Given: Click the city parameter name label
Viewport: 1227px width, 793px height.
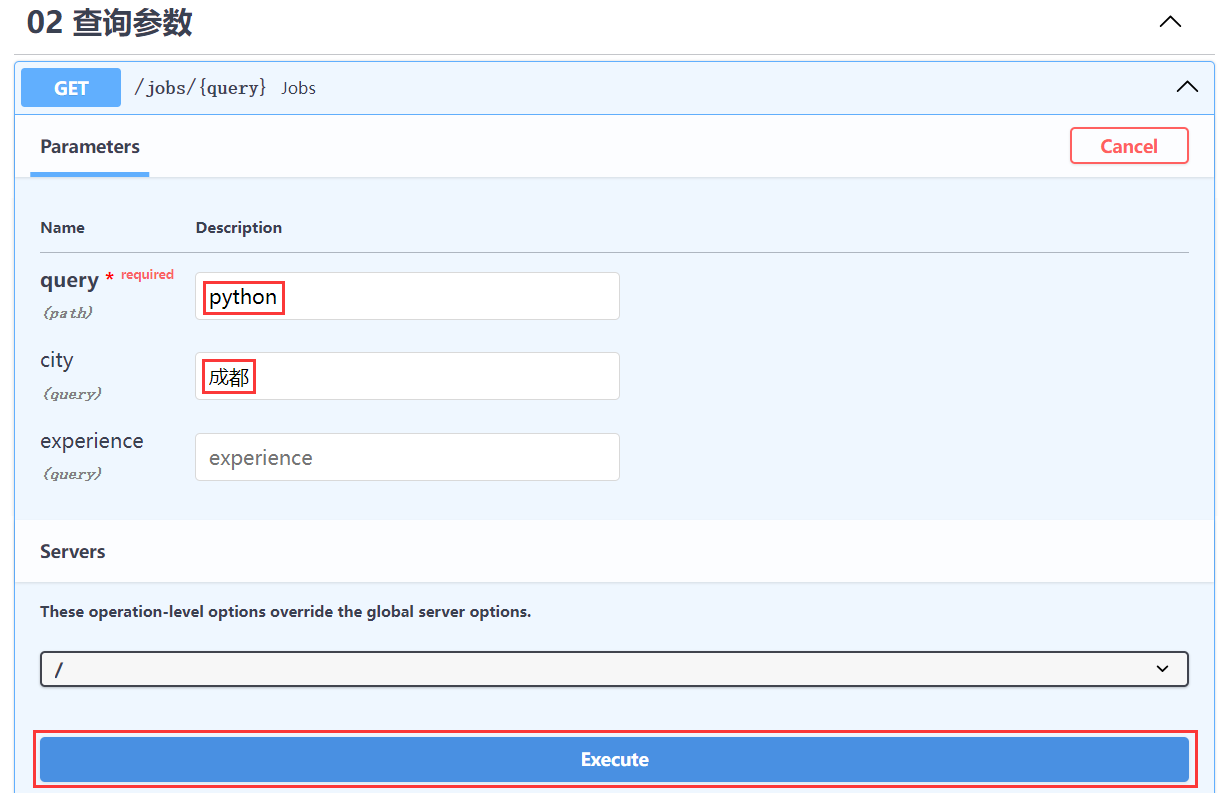Looking at the screenshot, I should [x=57, y=360].
